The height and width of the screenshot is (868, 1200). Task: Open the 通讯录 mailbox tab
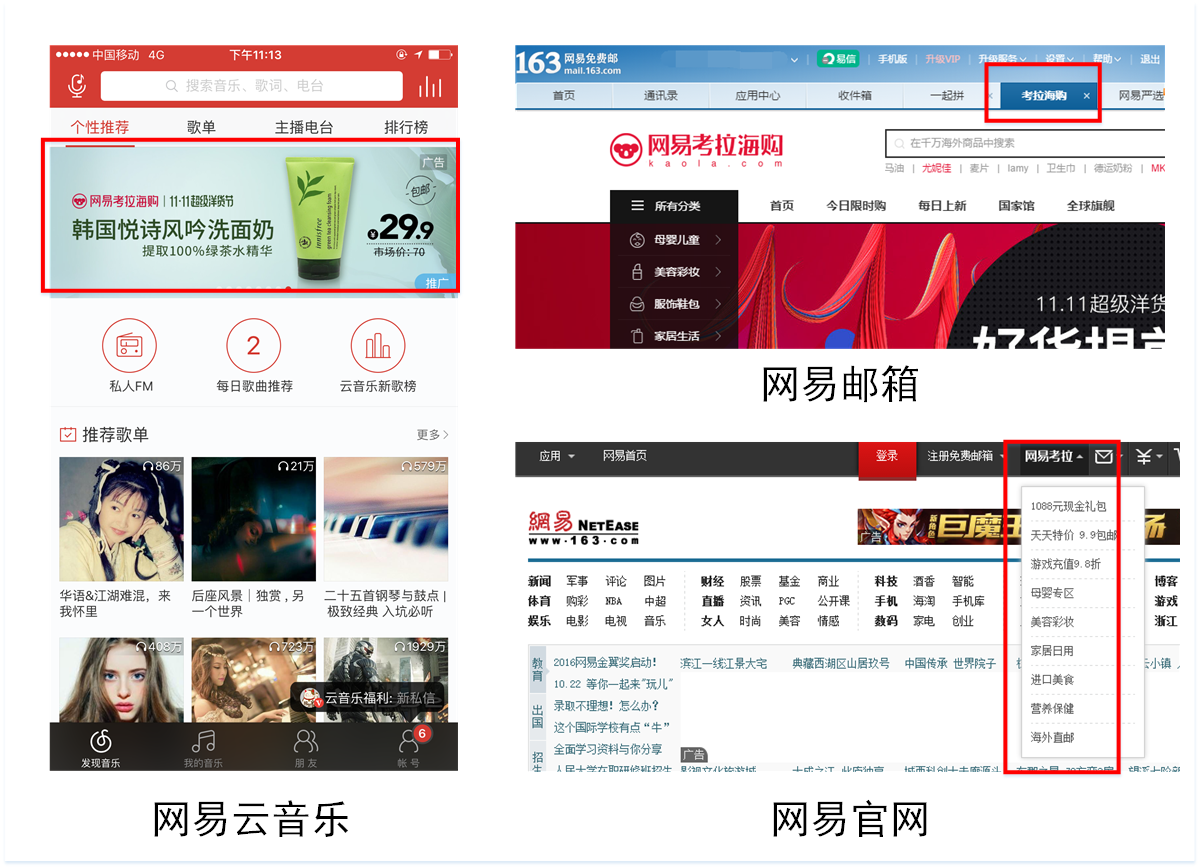click(661, 96)
